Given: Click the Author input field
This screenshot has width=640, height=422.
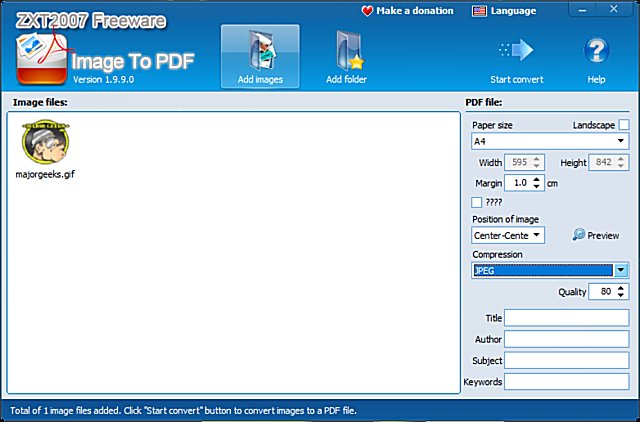Looking at the screenshot, I should (x=567, y=339).
